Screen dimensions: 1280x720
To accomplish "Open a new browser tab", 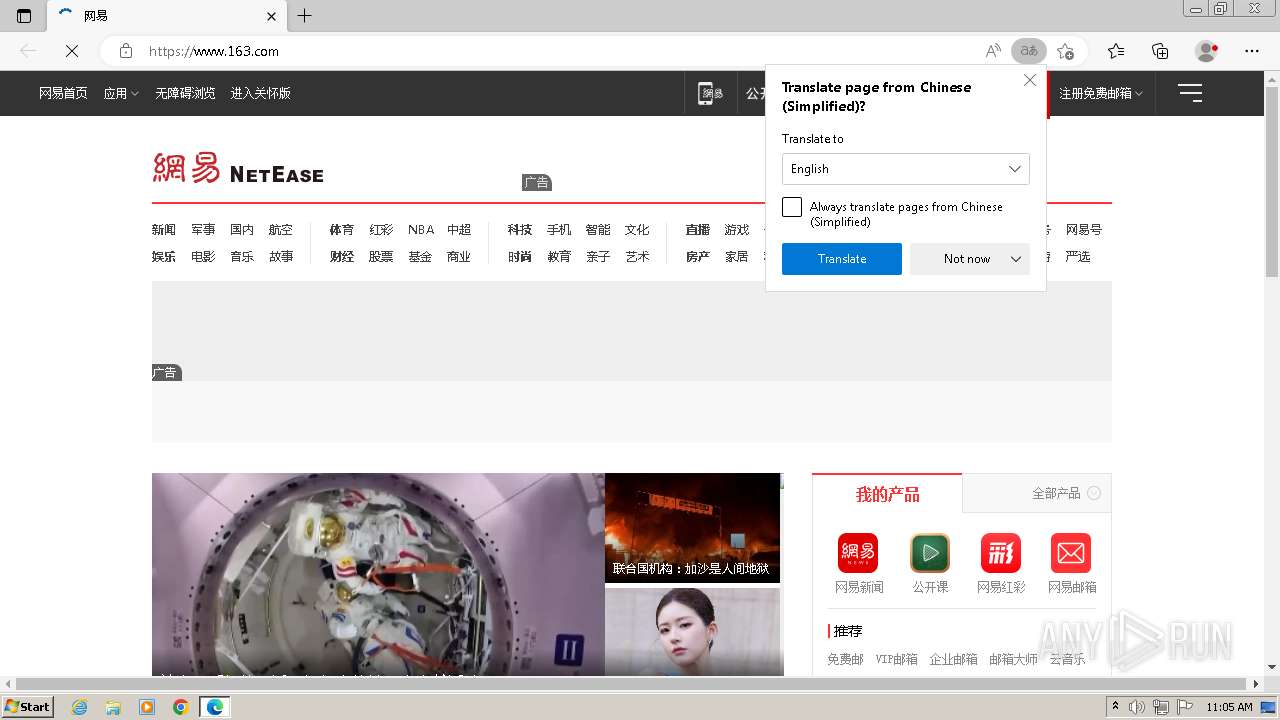I will tap(305, 16).
